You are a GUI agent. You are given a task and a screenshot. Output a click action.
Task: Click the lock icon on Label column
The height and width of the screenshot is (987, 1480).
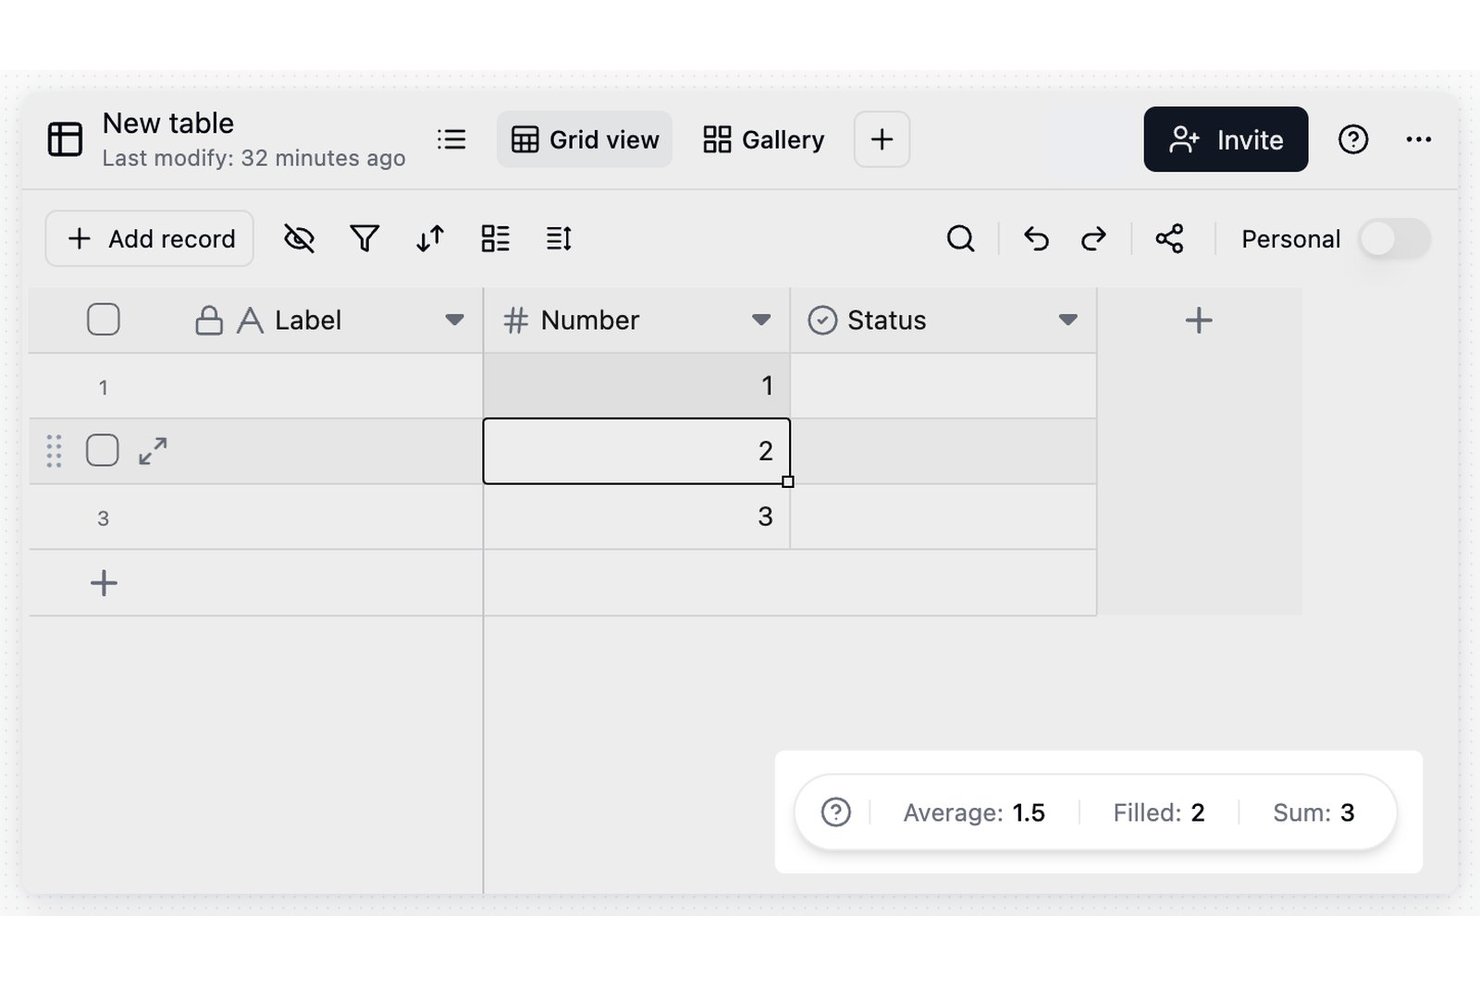point(209,320)
